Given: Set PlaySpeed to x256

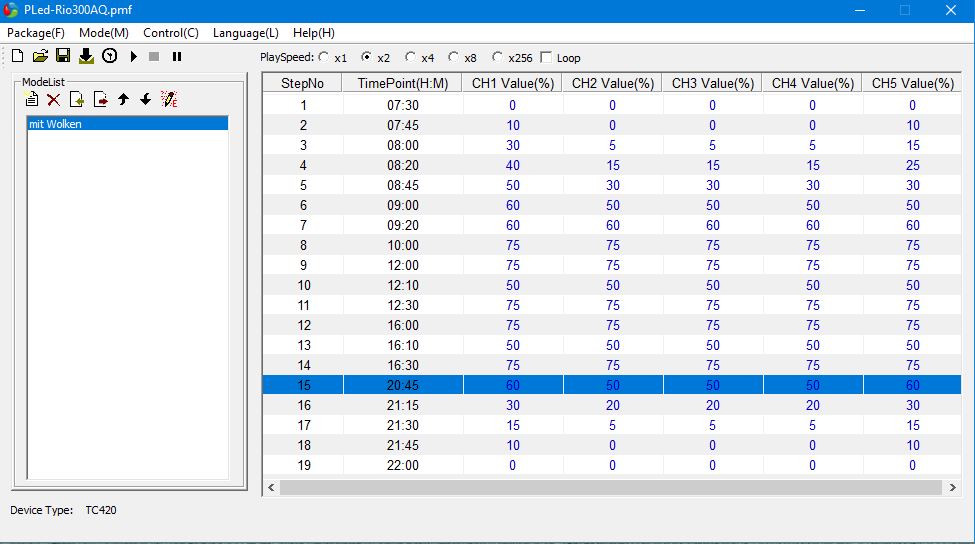Looking at the screenshot, I should click(x=497, y=57).
